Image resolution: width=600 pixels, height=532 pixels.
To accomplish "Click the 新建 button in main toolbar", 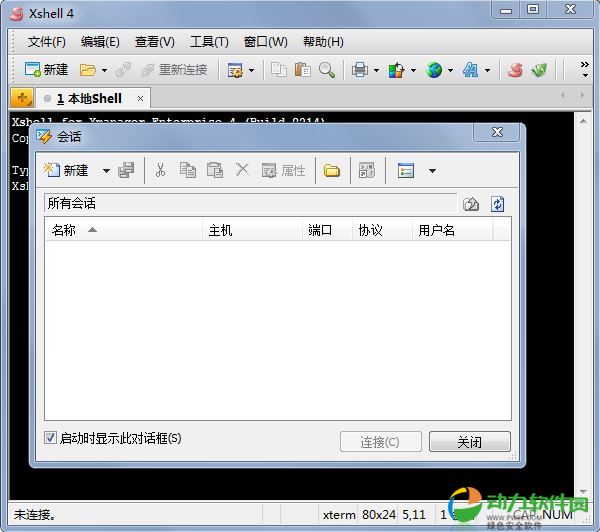I will point(46,70).
